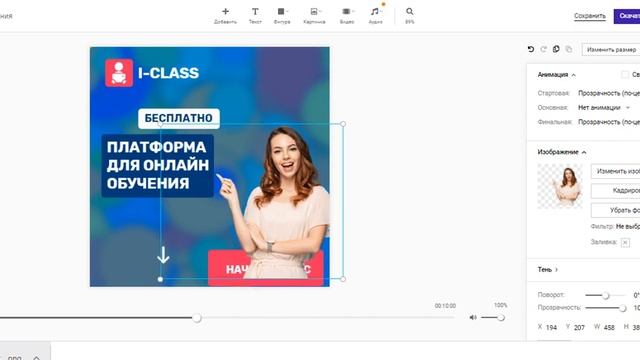The width and height of the screenshot is (640, 360).
Task: Open the Картинка image tool
Action: (314, 16)
